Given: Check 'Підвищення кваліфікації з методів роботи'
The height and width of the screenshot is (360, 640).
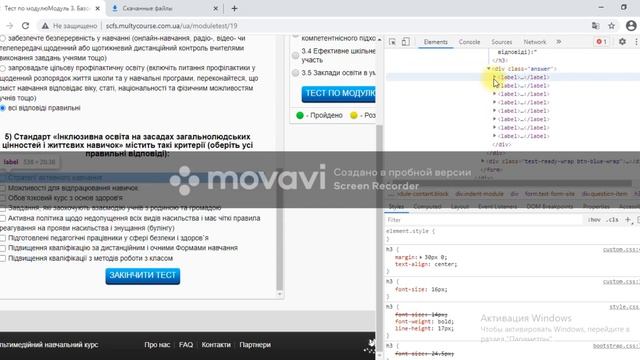Looking at the screenshot, I should tap(3, 258).
